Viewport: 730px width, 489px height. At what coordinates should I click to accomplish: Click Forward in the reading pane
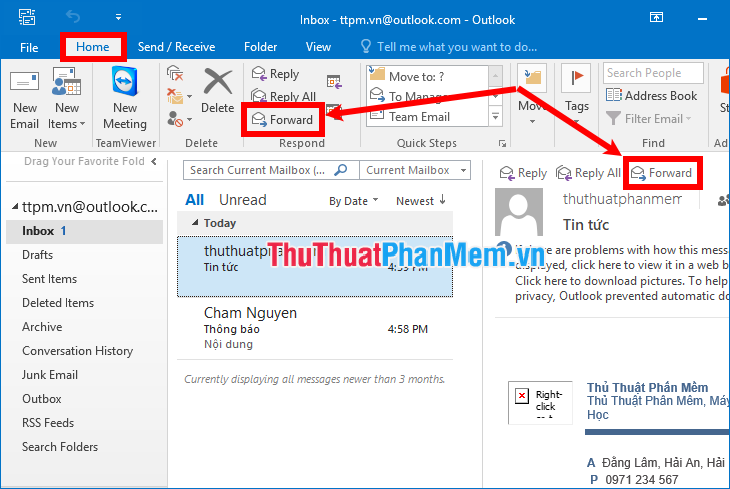point(661,173)
